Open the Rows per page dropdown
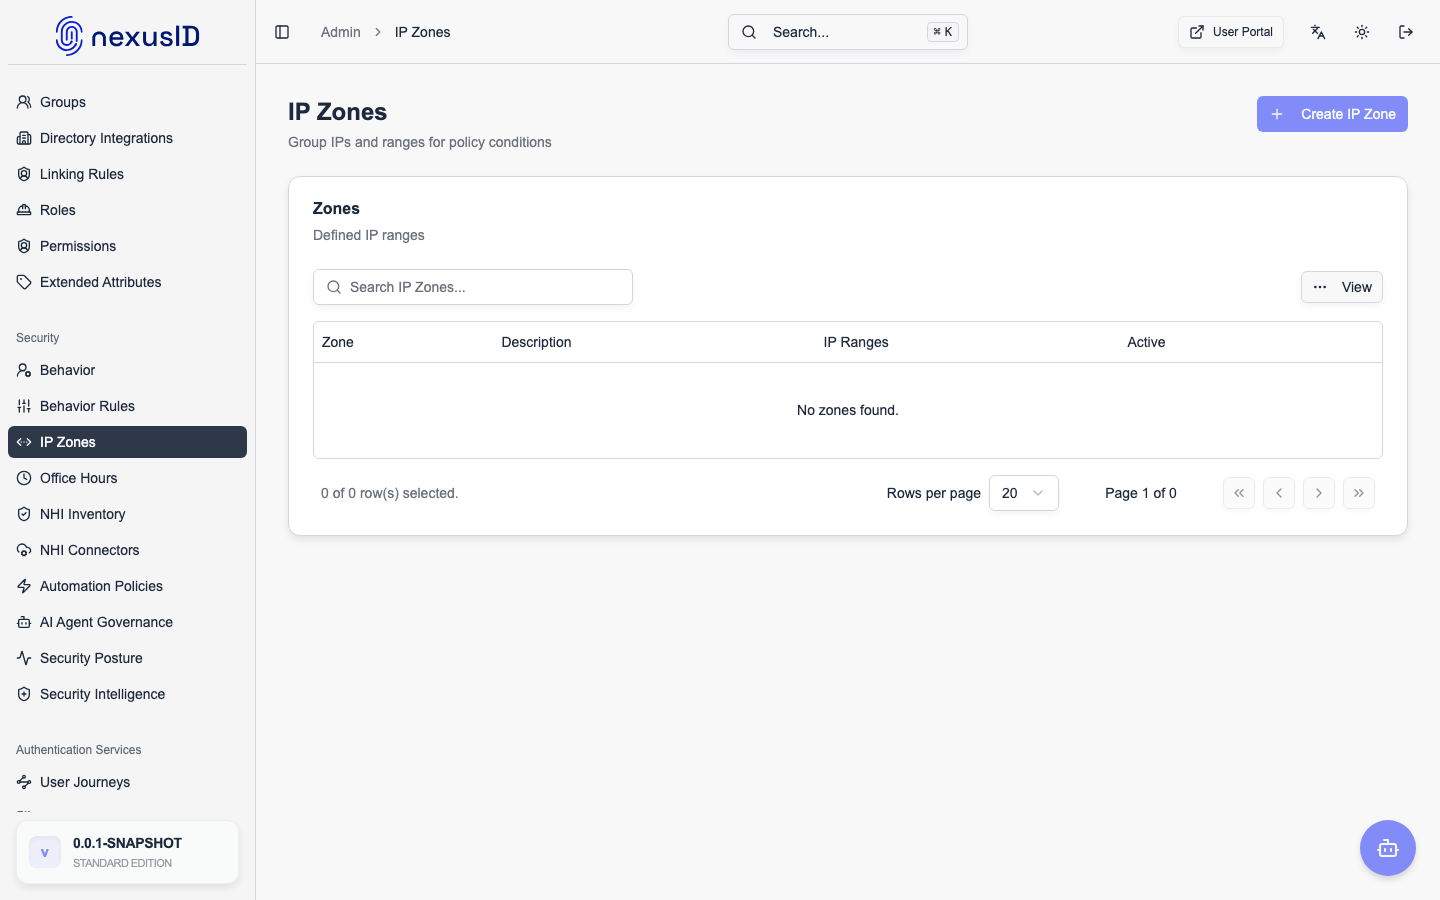 [x=1023, y=493]
